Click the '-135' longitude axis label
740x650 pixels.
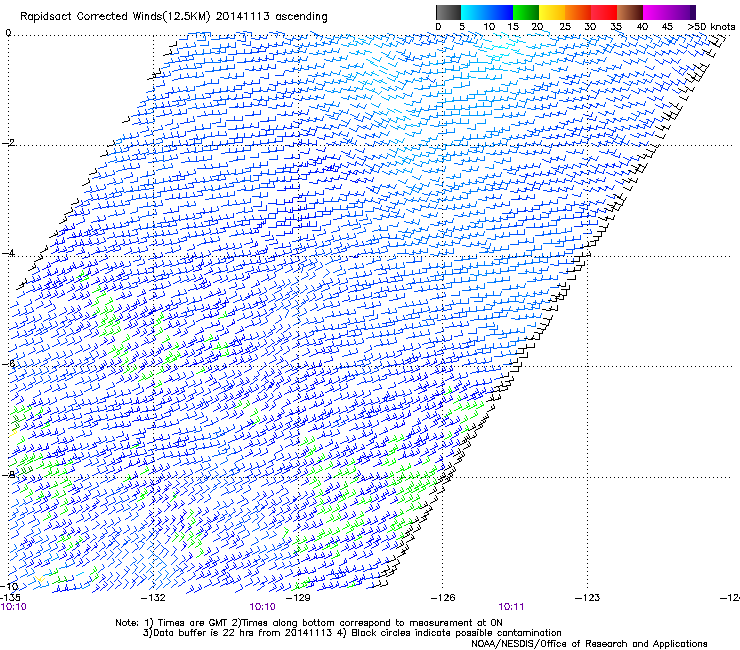click(10, 597)
